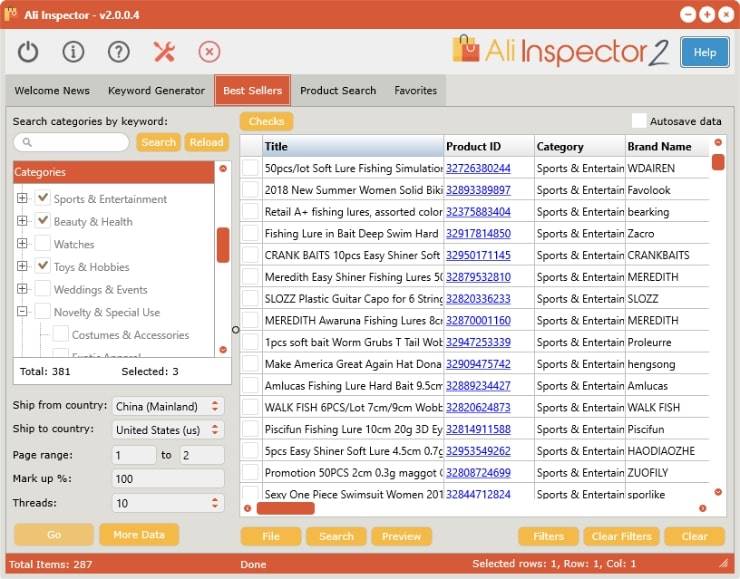The width and height of the screenshot is (740, 579).
Task: Click the Ali Inspector 2 shopping bag logo
Action: (465, 49)
